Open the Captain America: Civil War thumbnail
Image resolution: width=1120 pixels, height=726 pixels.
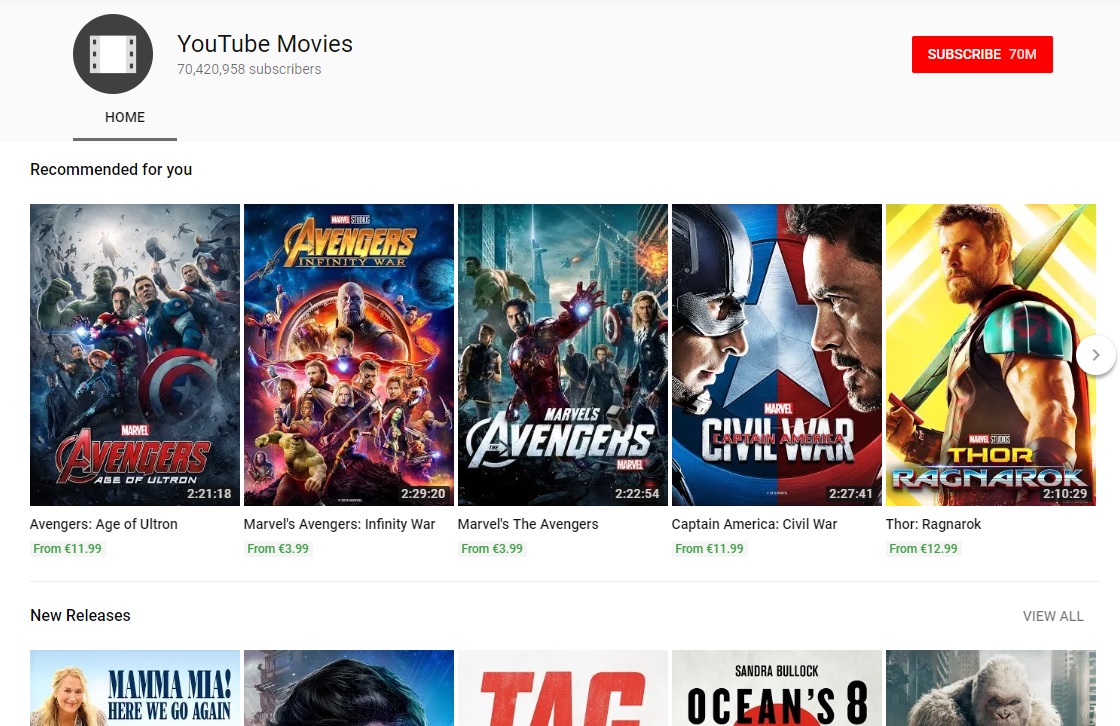tap(776, 354)
